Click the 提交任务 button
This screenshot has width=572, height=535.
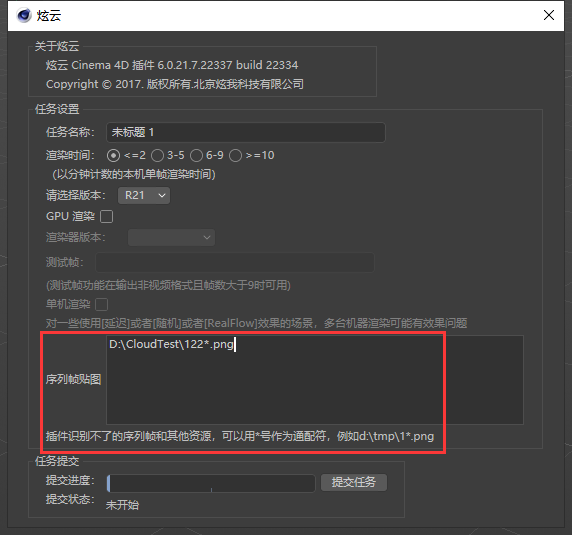354,482
